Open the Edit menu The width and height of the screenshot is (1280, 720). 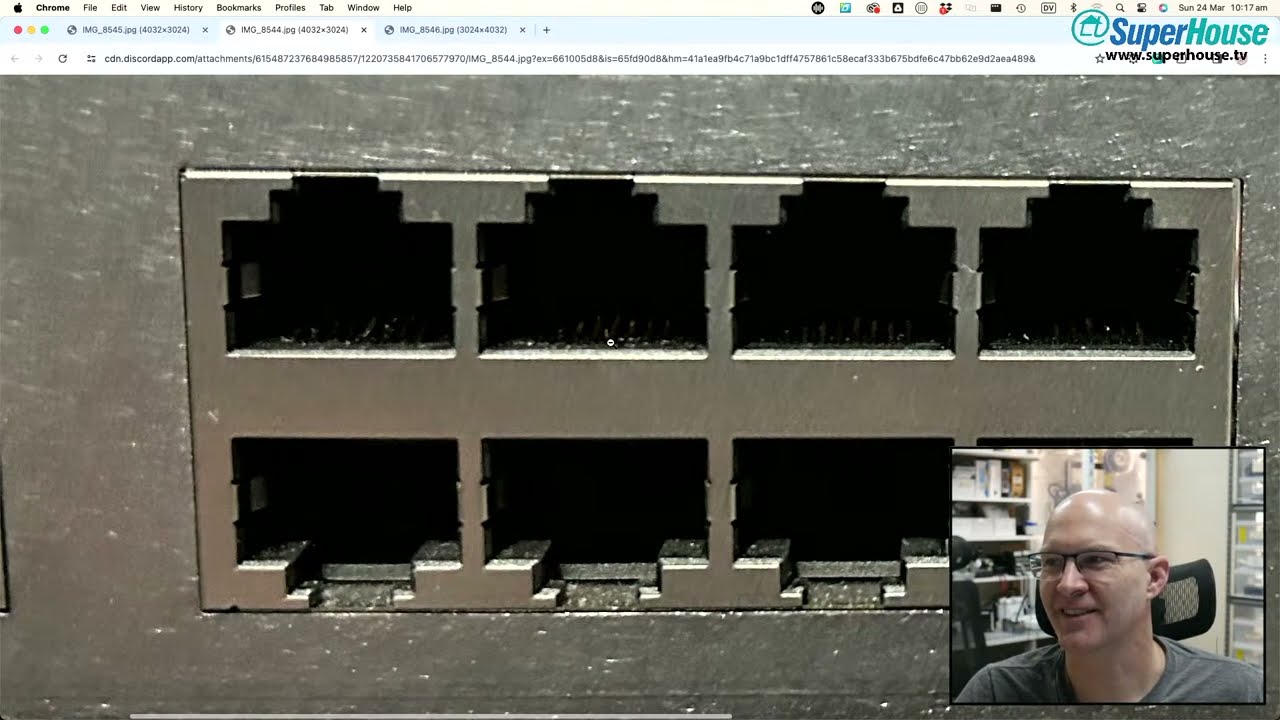pos(119,7)
